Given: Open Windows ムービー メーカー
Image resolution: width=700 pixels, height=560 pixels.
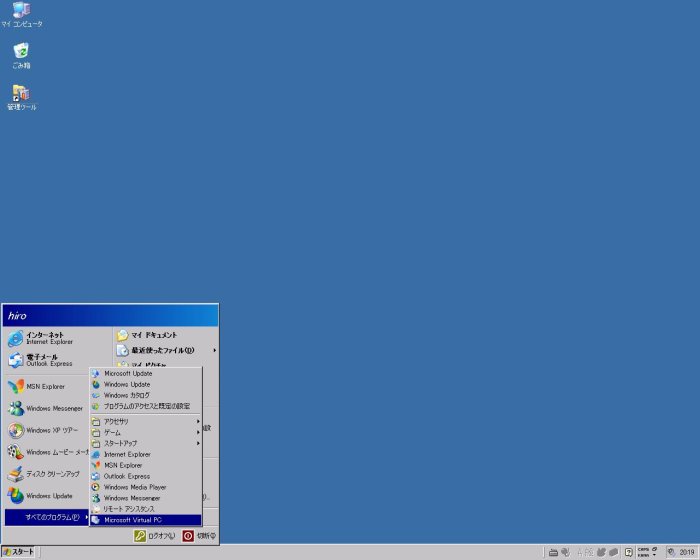Looking at the screenshot, I should 47,452.
